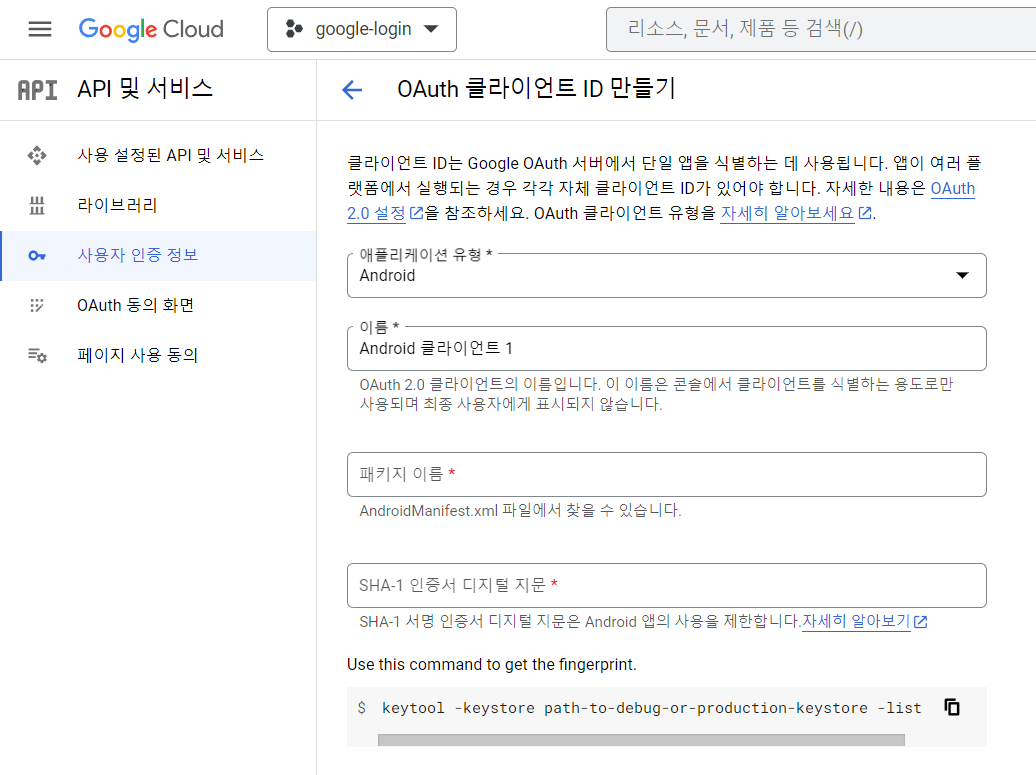Viewport: 1036px width, 775px height.
Task: Open the navigation hamburger menu
Action: click(39, 29)
